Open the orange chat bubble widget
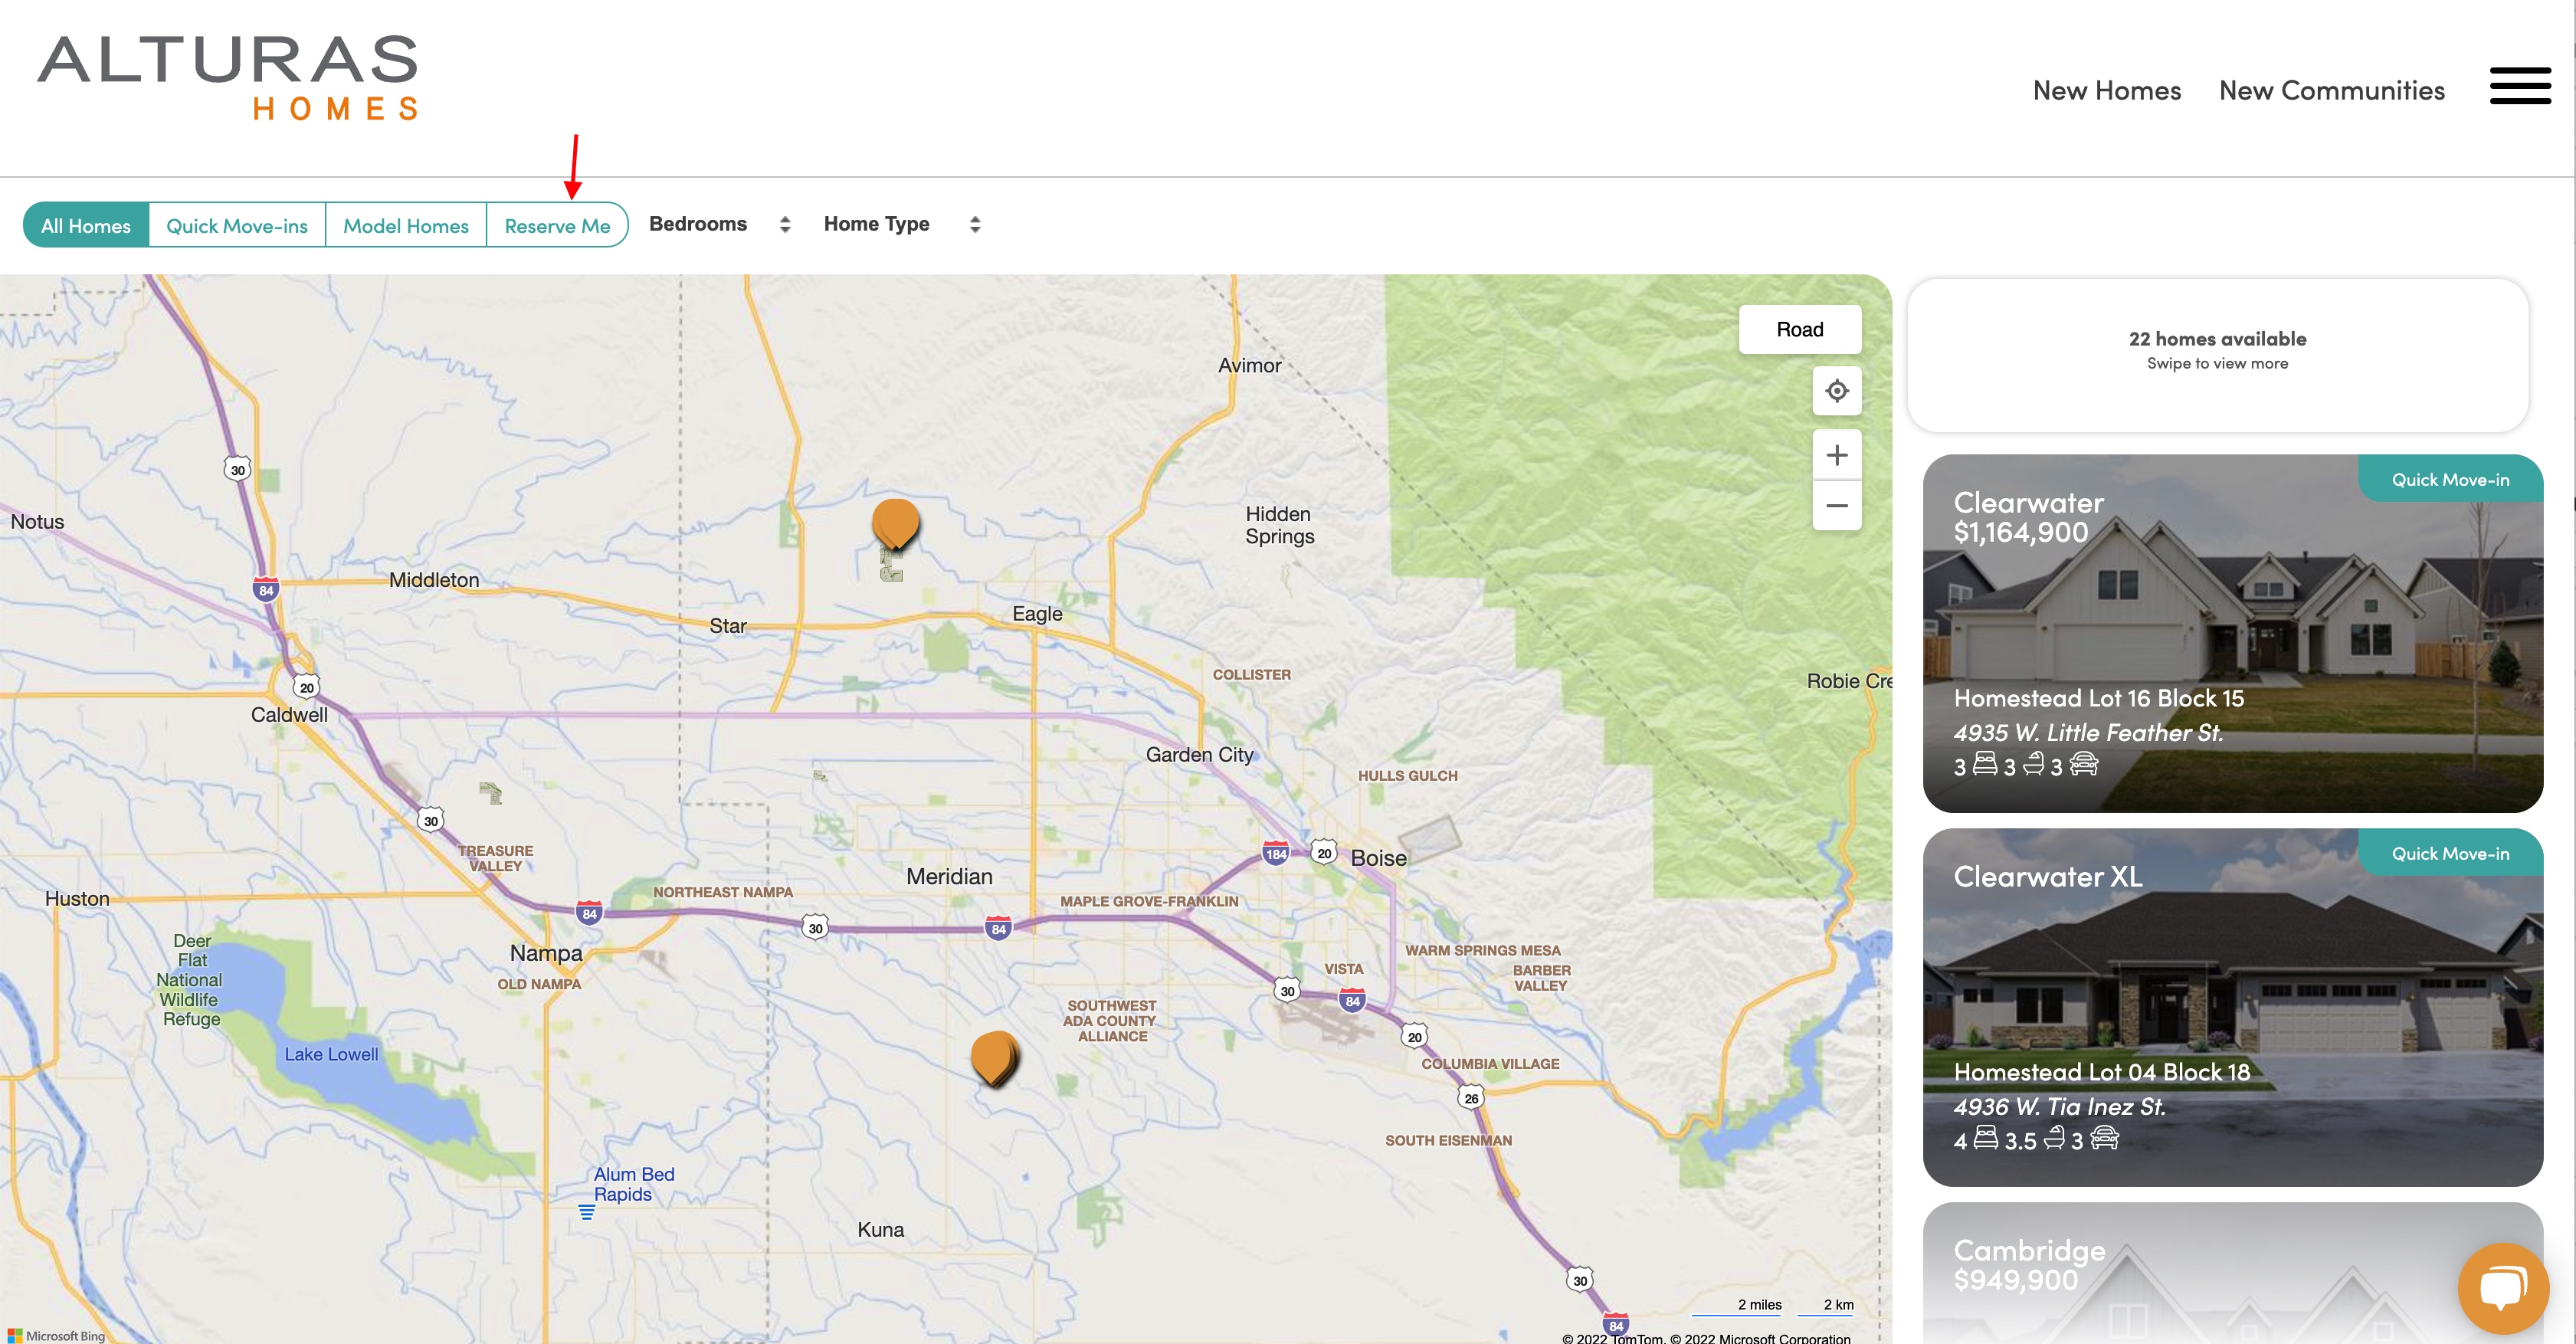The width and height of the screenshot is (2576, 1344). click(x=2503, y=1288)
